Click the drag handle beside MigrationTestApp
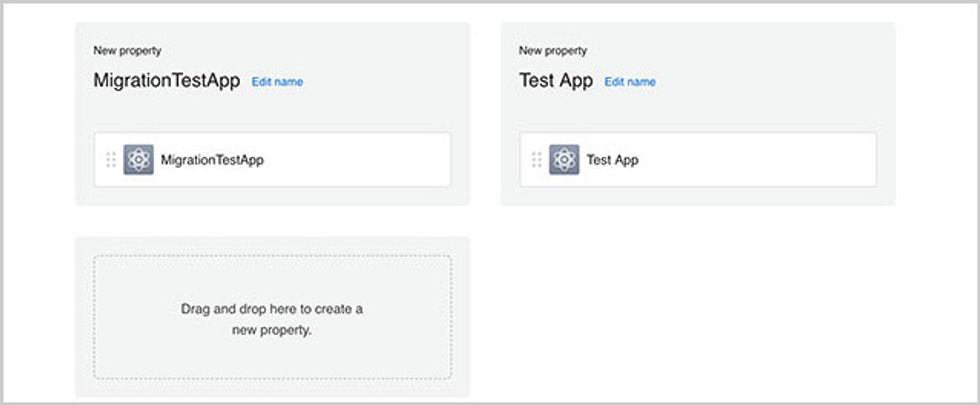Image resolution: width=980 pixels, height=405 pixels. click(x=111, y=160)
